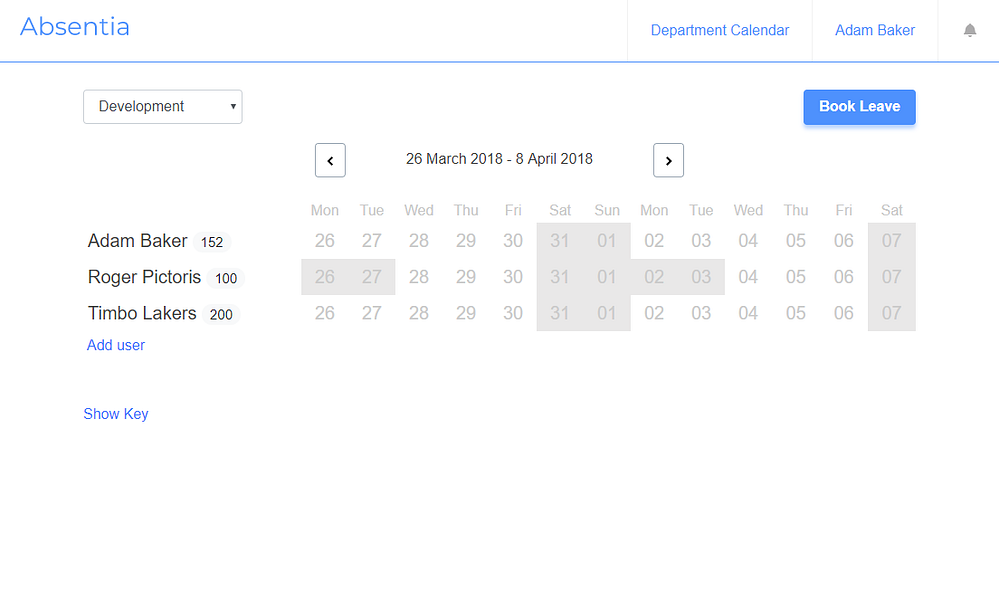This screenshot has width=999, height=600.
Task: Select shaded day 02 in Roger Pictoris's row
Action: pyautogui.click(x=654, y=277)
